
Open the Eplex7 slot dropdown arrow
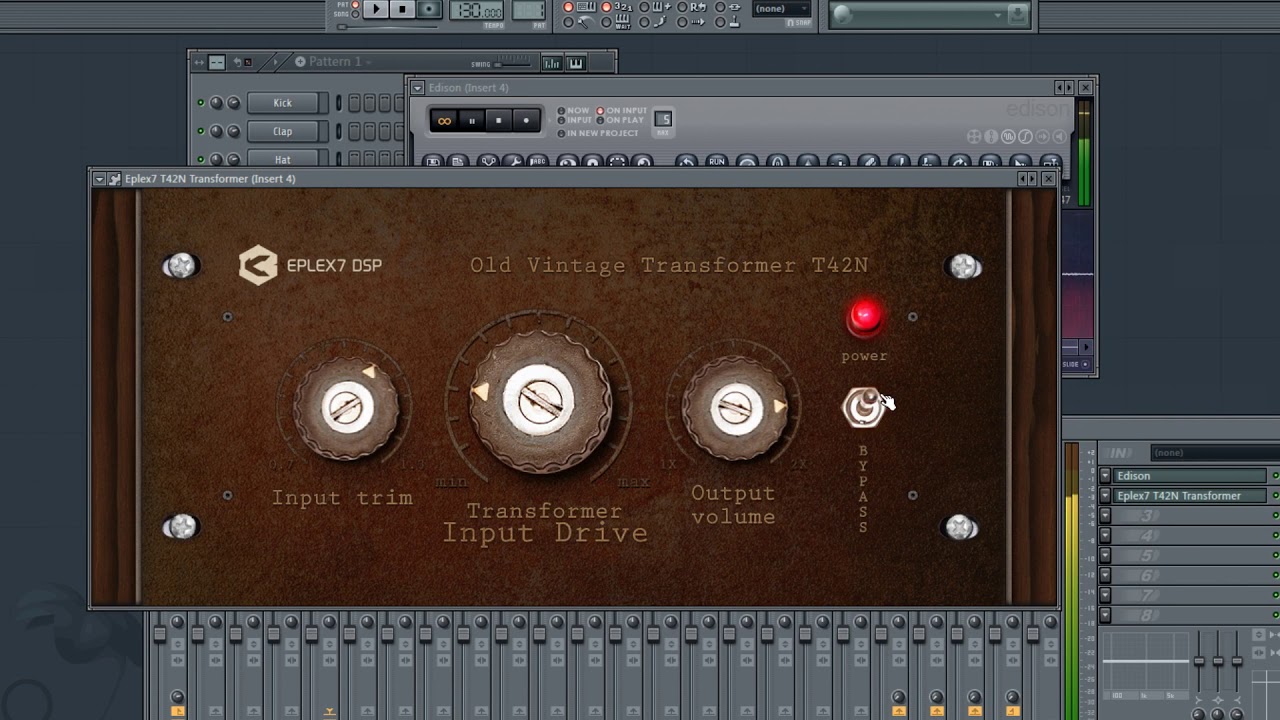point(1105,496)
